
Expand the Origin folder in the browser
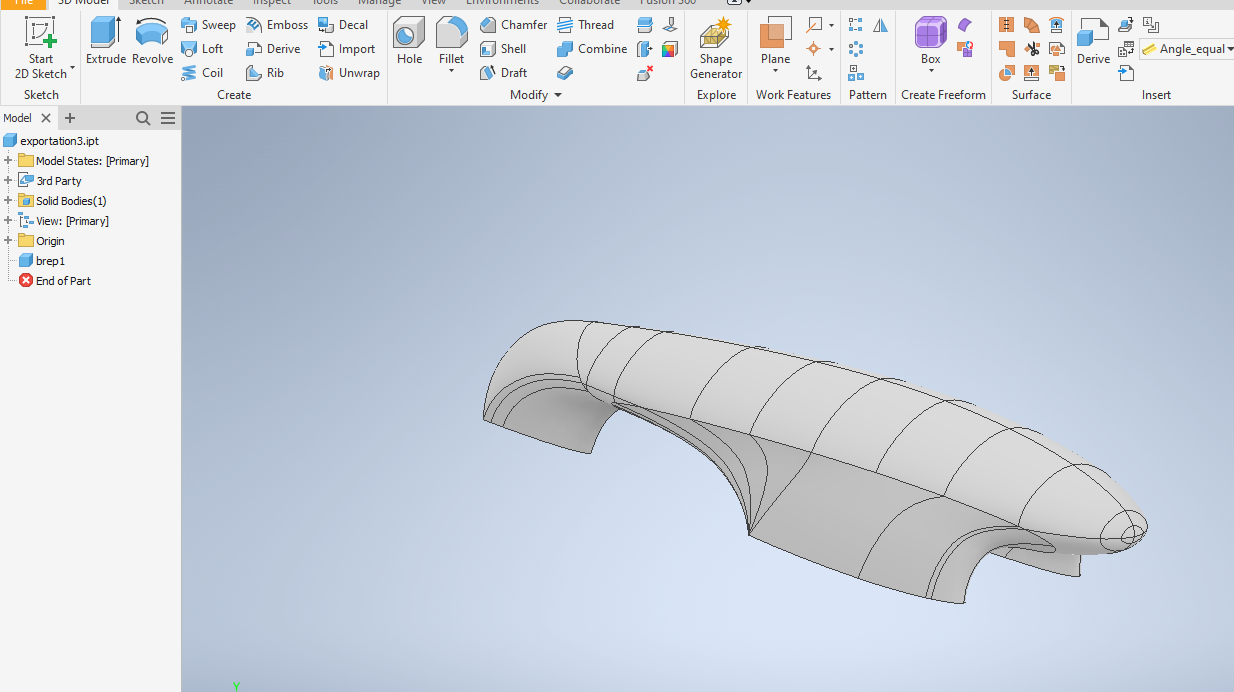8,240
